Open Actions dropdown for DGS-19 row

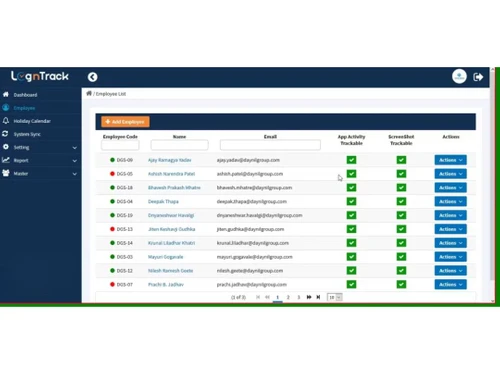(450, 215)
